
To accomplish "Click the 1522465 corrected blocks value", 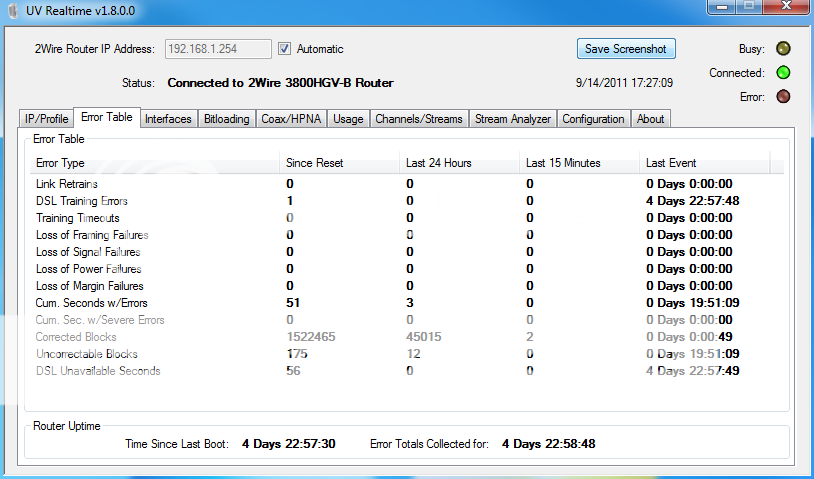I will [310, 337].
